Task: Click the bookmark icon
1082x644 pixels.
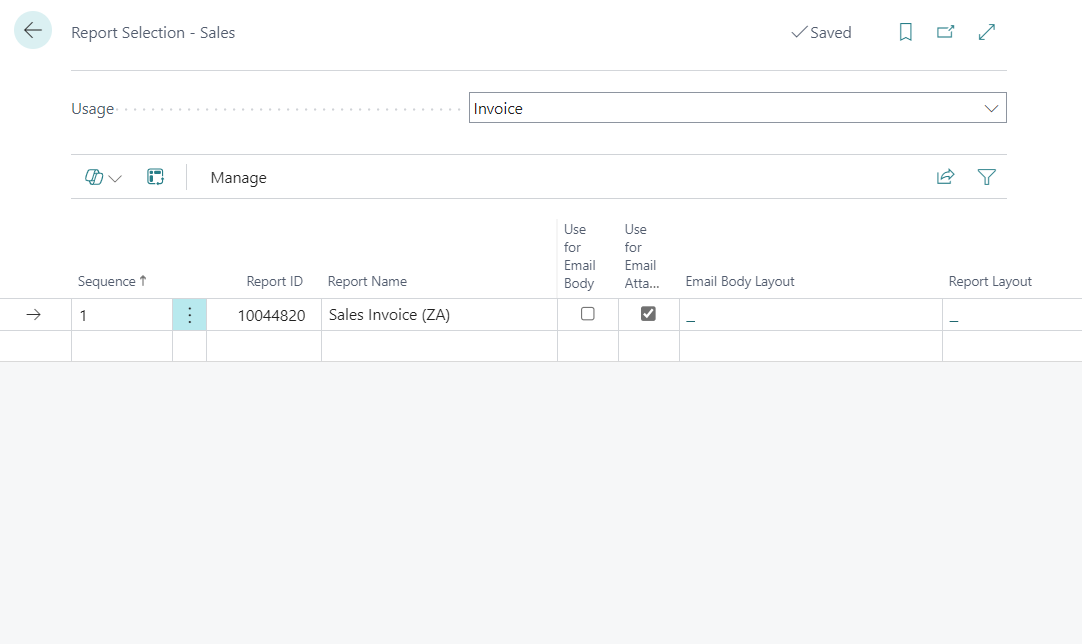Action: click(905, 32)
